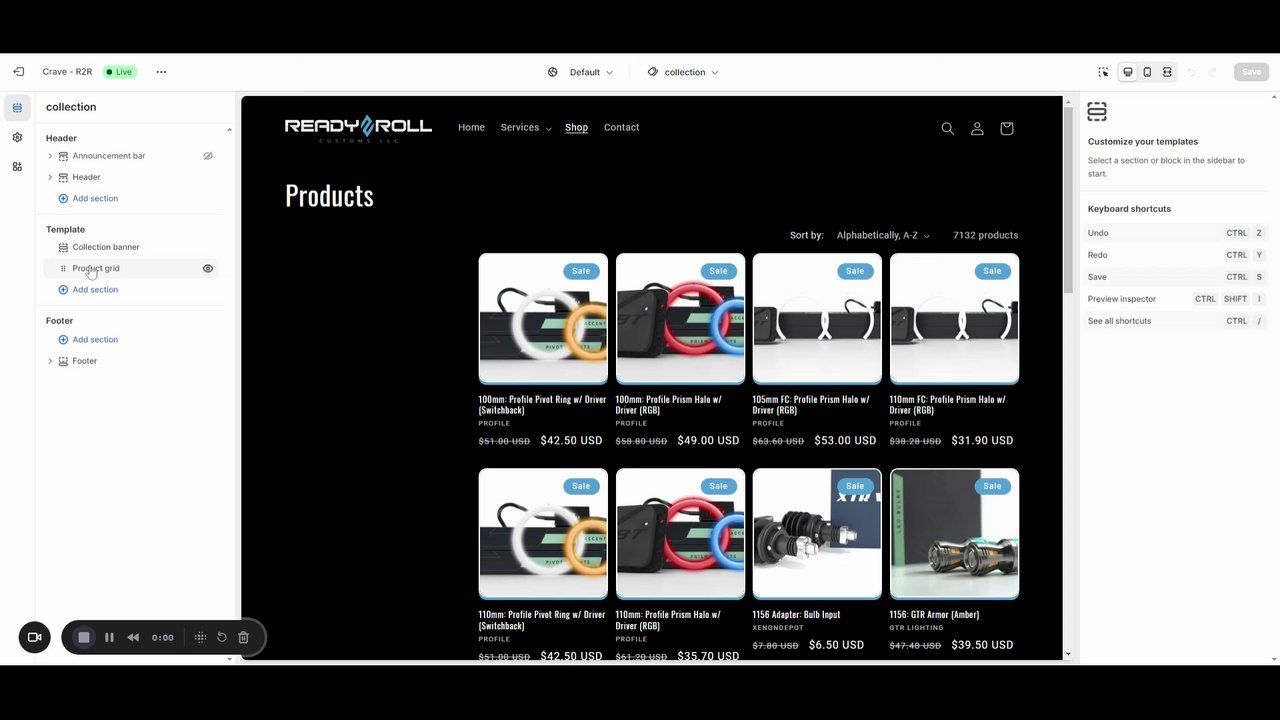The width and height of the screenshot is (1280, 720).
Task: Expand the Announcement bar section
Action: 50,156
